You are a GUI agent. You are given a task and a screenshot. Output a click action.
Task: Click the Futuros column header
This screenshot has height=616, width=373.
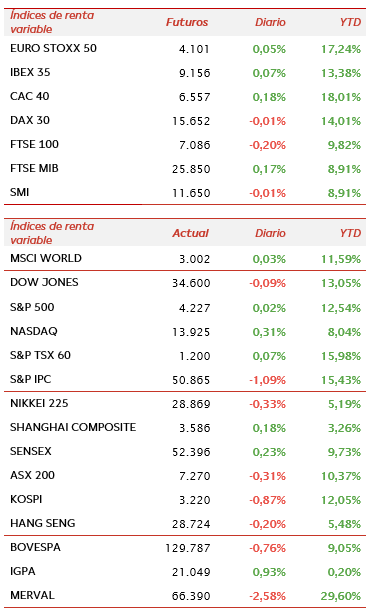coord(187,22)
